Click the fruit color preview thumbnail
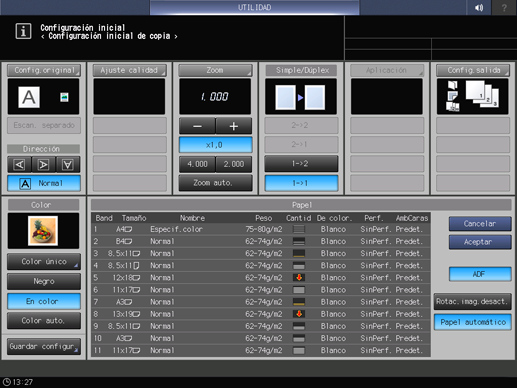 pos(43,231)
